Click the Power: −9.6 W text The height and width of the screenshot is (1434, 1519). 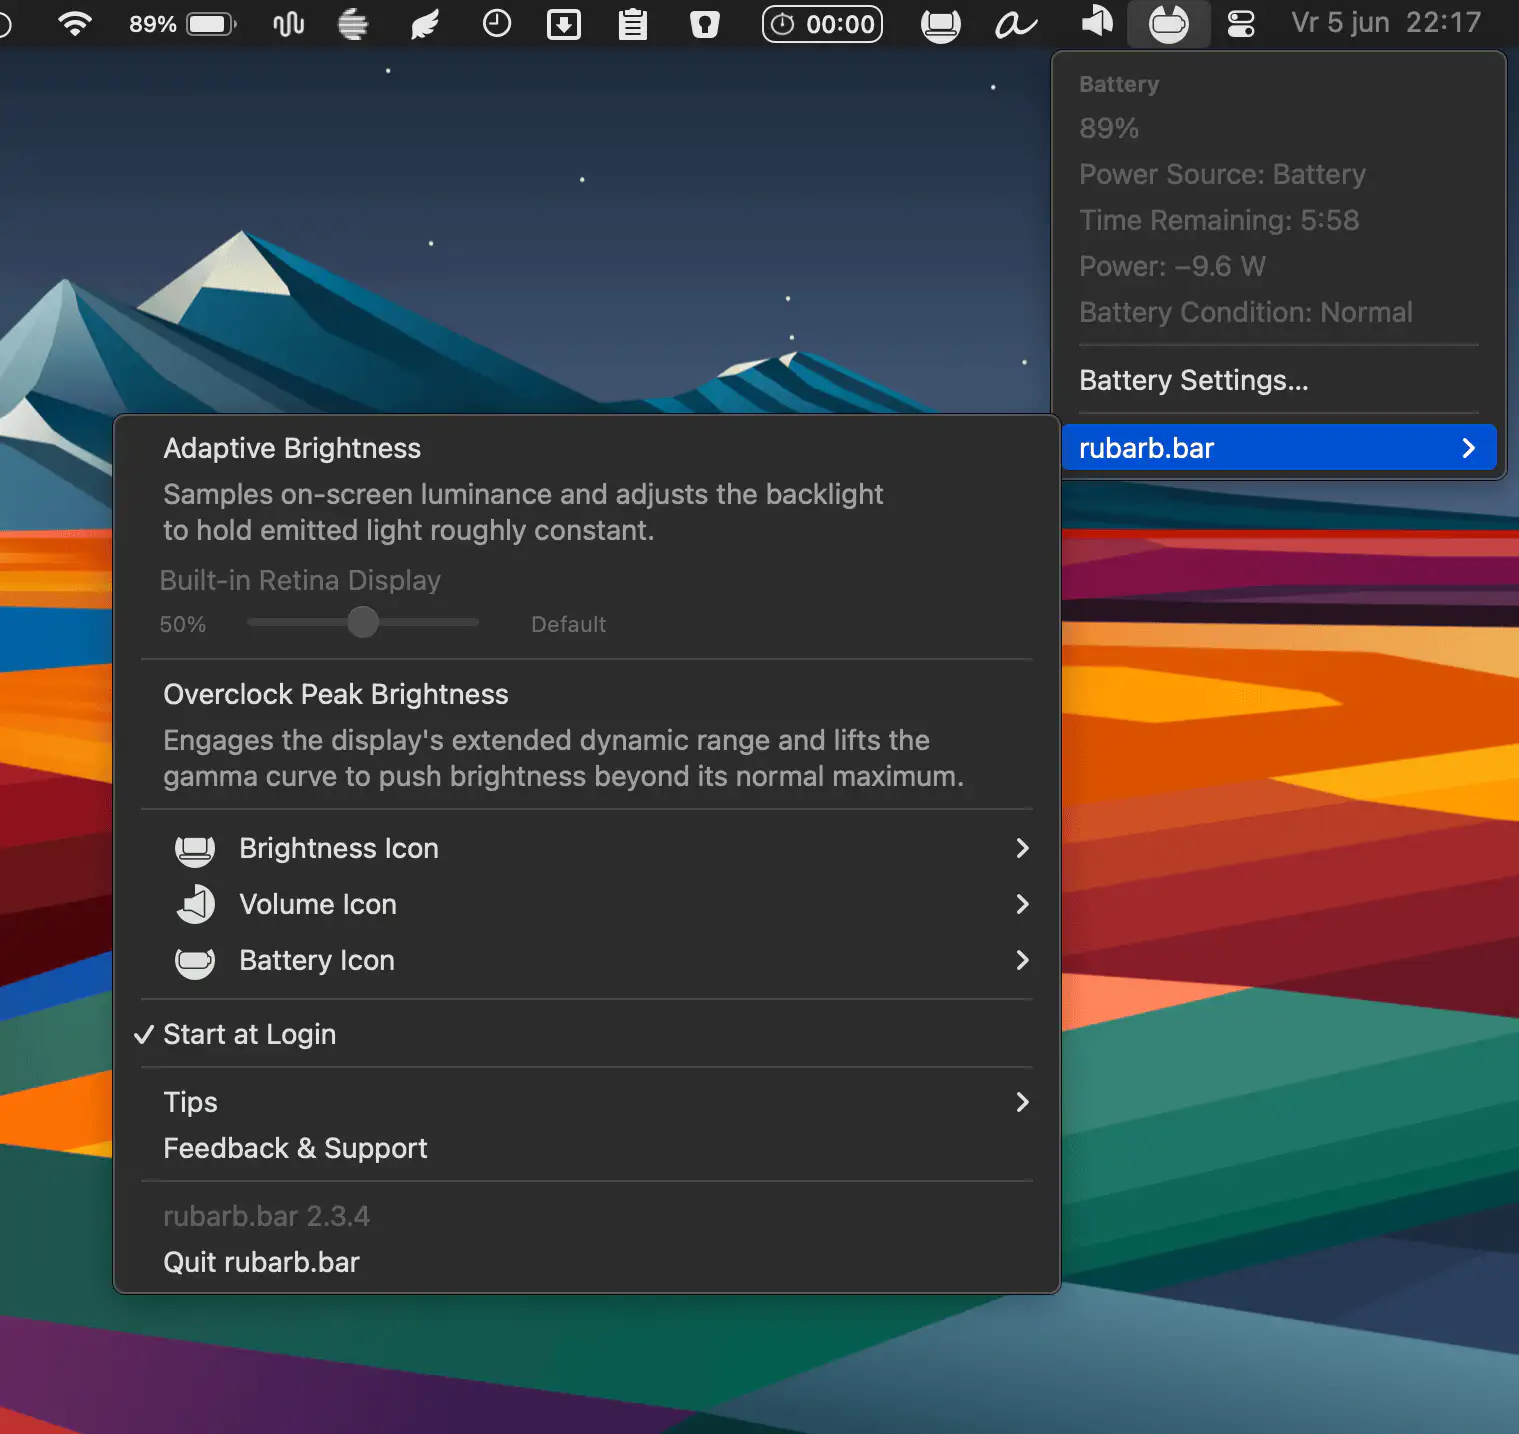[x=1172, y=266]
